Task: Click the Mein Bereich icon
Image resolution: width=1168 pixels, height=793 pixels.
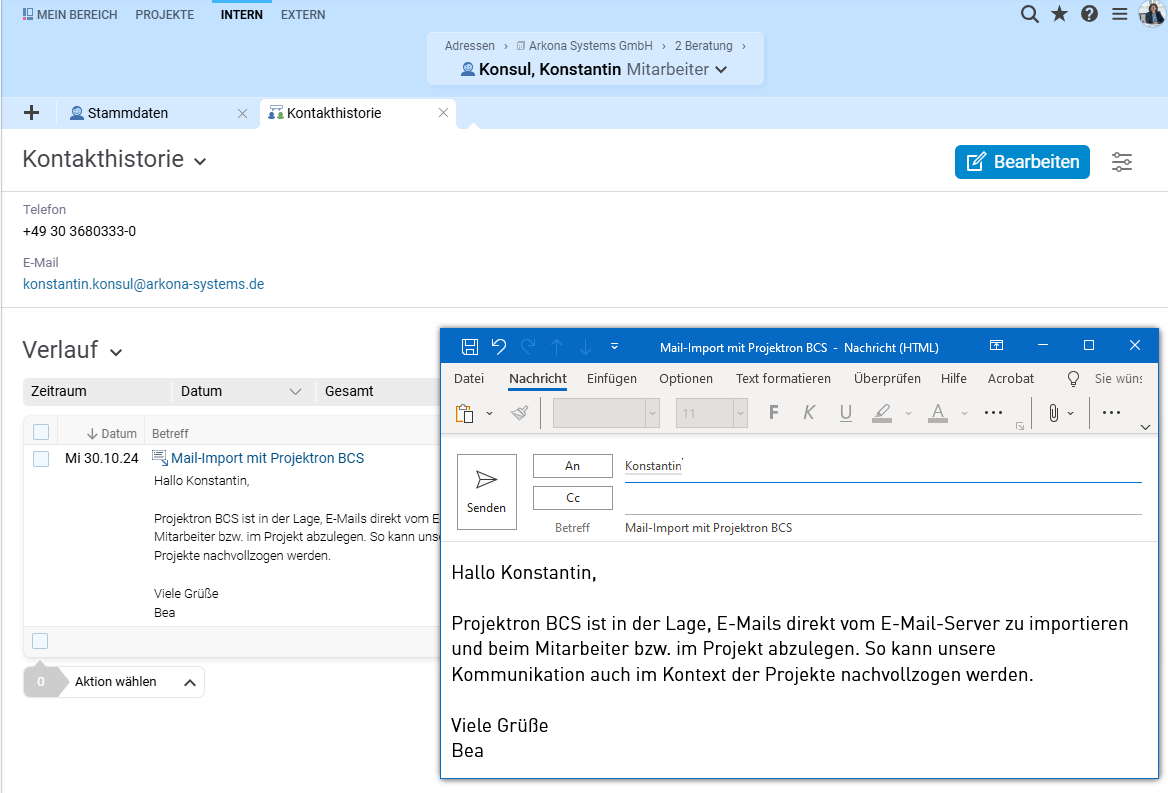Action: coord(28,14)
